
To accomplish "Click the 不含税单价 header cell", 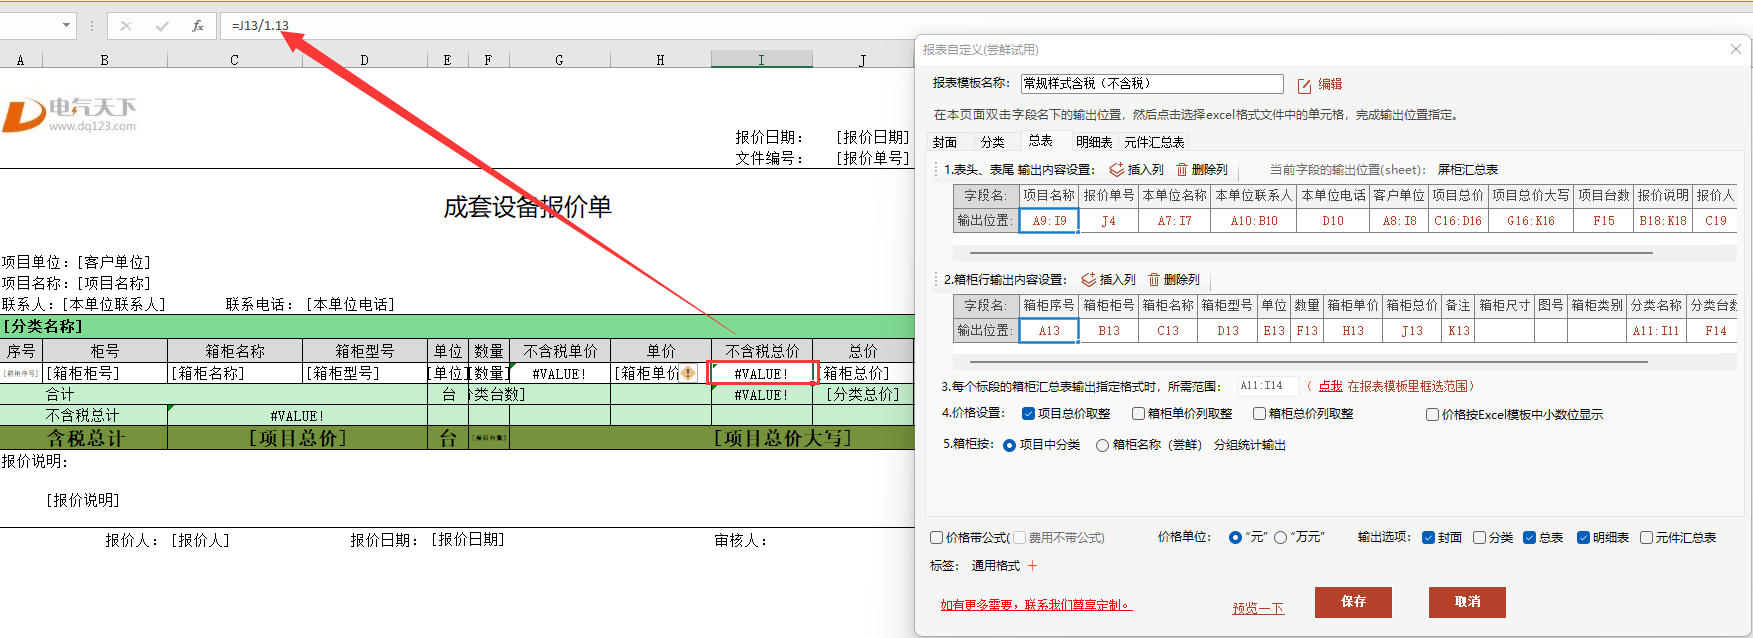I will [560, 351].
